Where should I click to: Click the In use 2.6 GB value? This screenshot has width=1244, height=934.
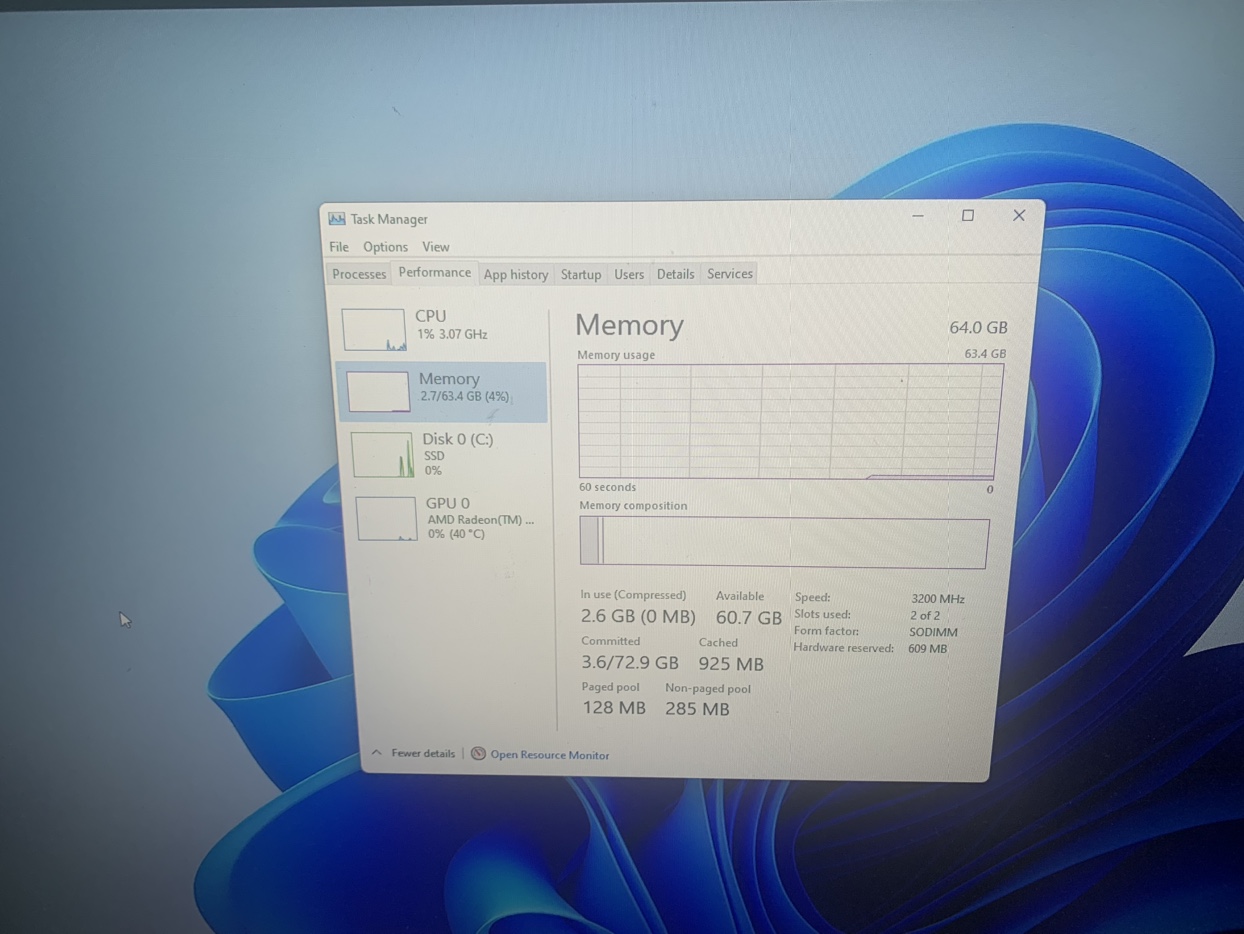[638, 618]
